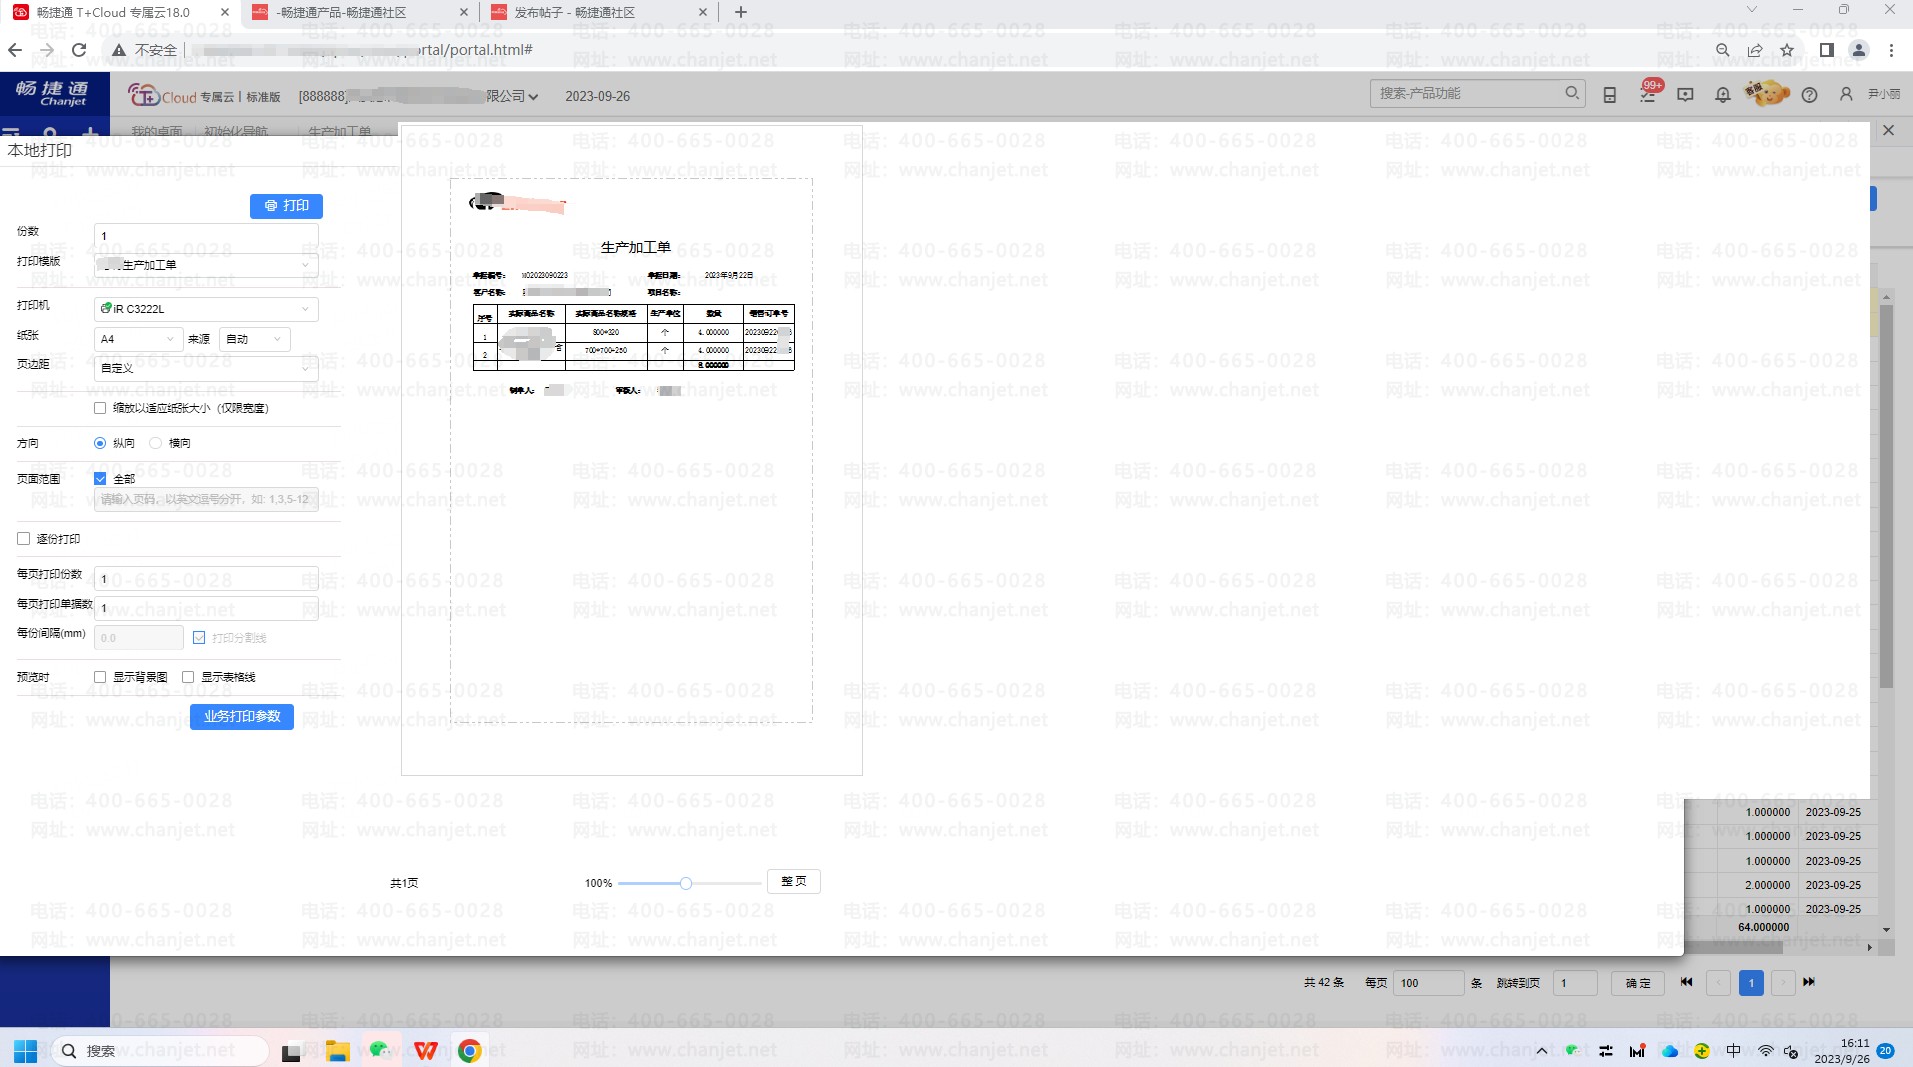Open the margins 自定义 dropdown

coord(206,368)
